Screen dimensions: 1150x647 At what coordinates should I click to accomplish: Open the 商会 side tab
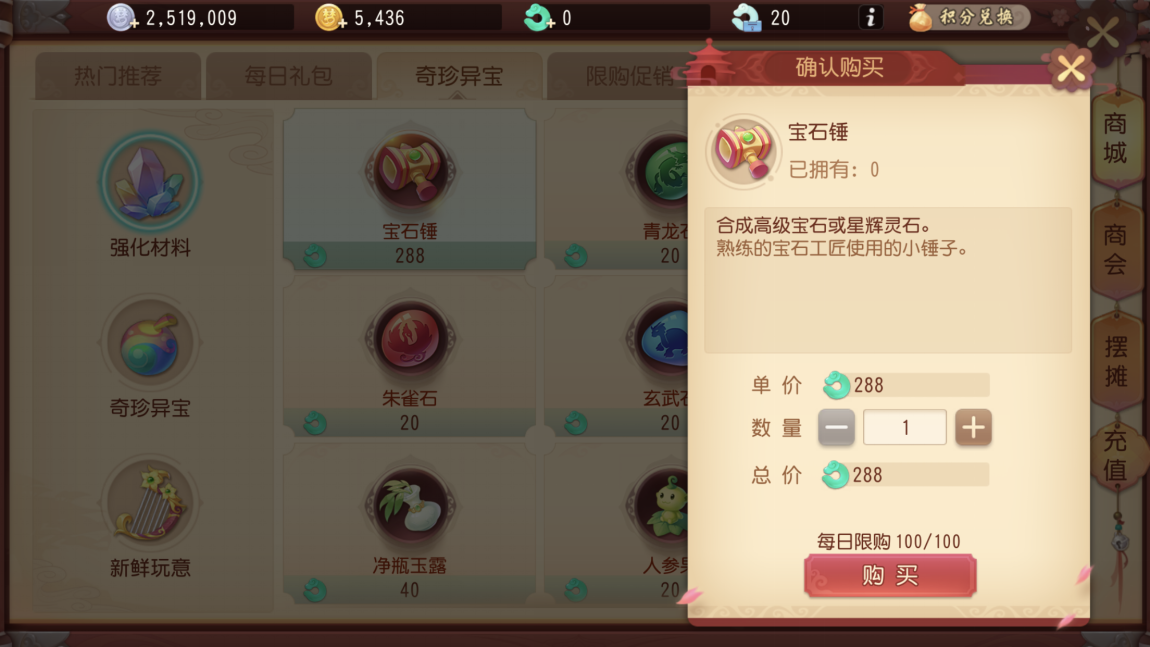(x=1115, y=249)
